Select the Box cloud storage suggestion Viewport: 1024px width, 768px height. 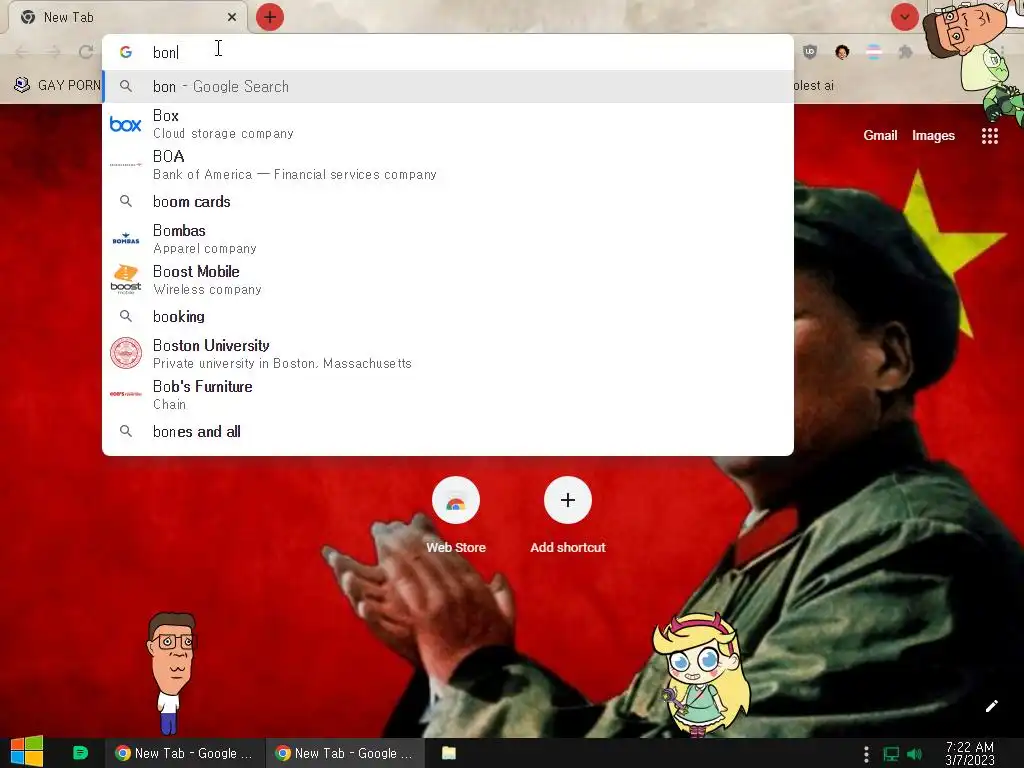[x=448, y=123]
